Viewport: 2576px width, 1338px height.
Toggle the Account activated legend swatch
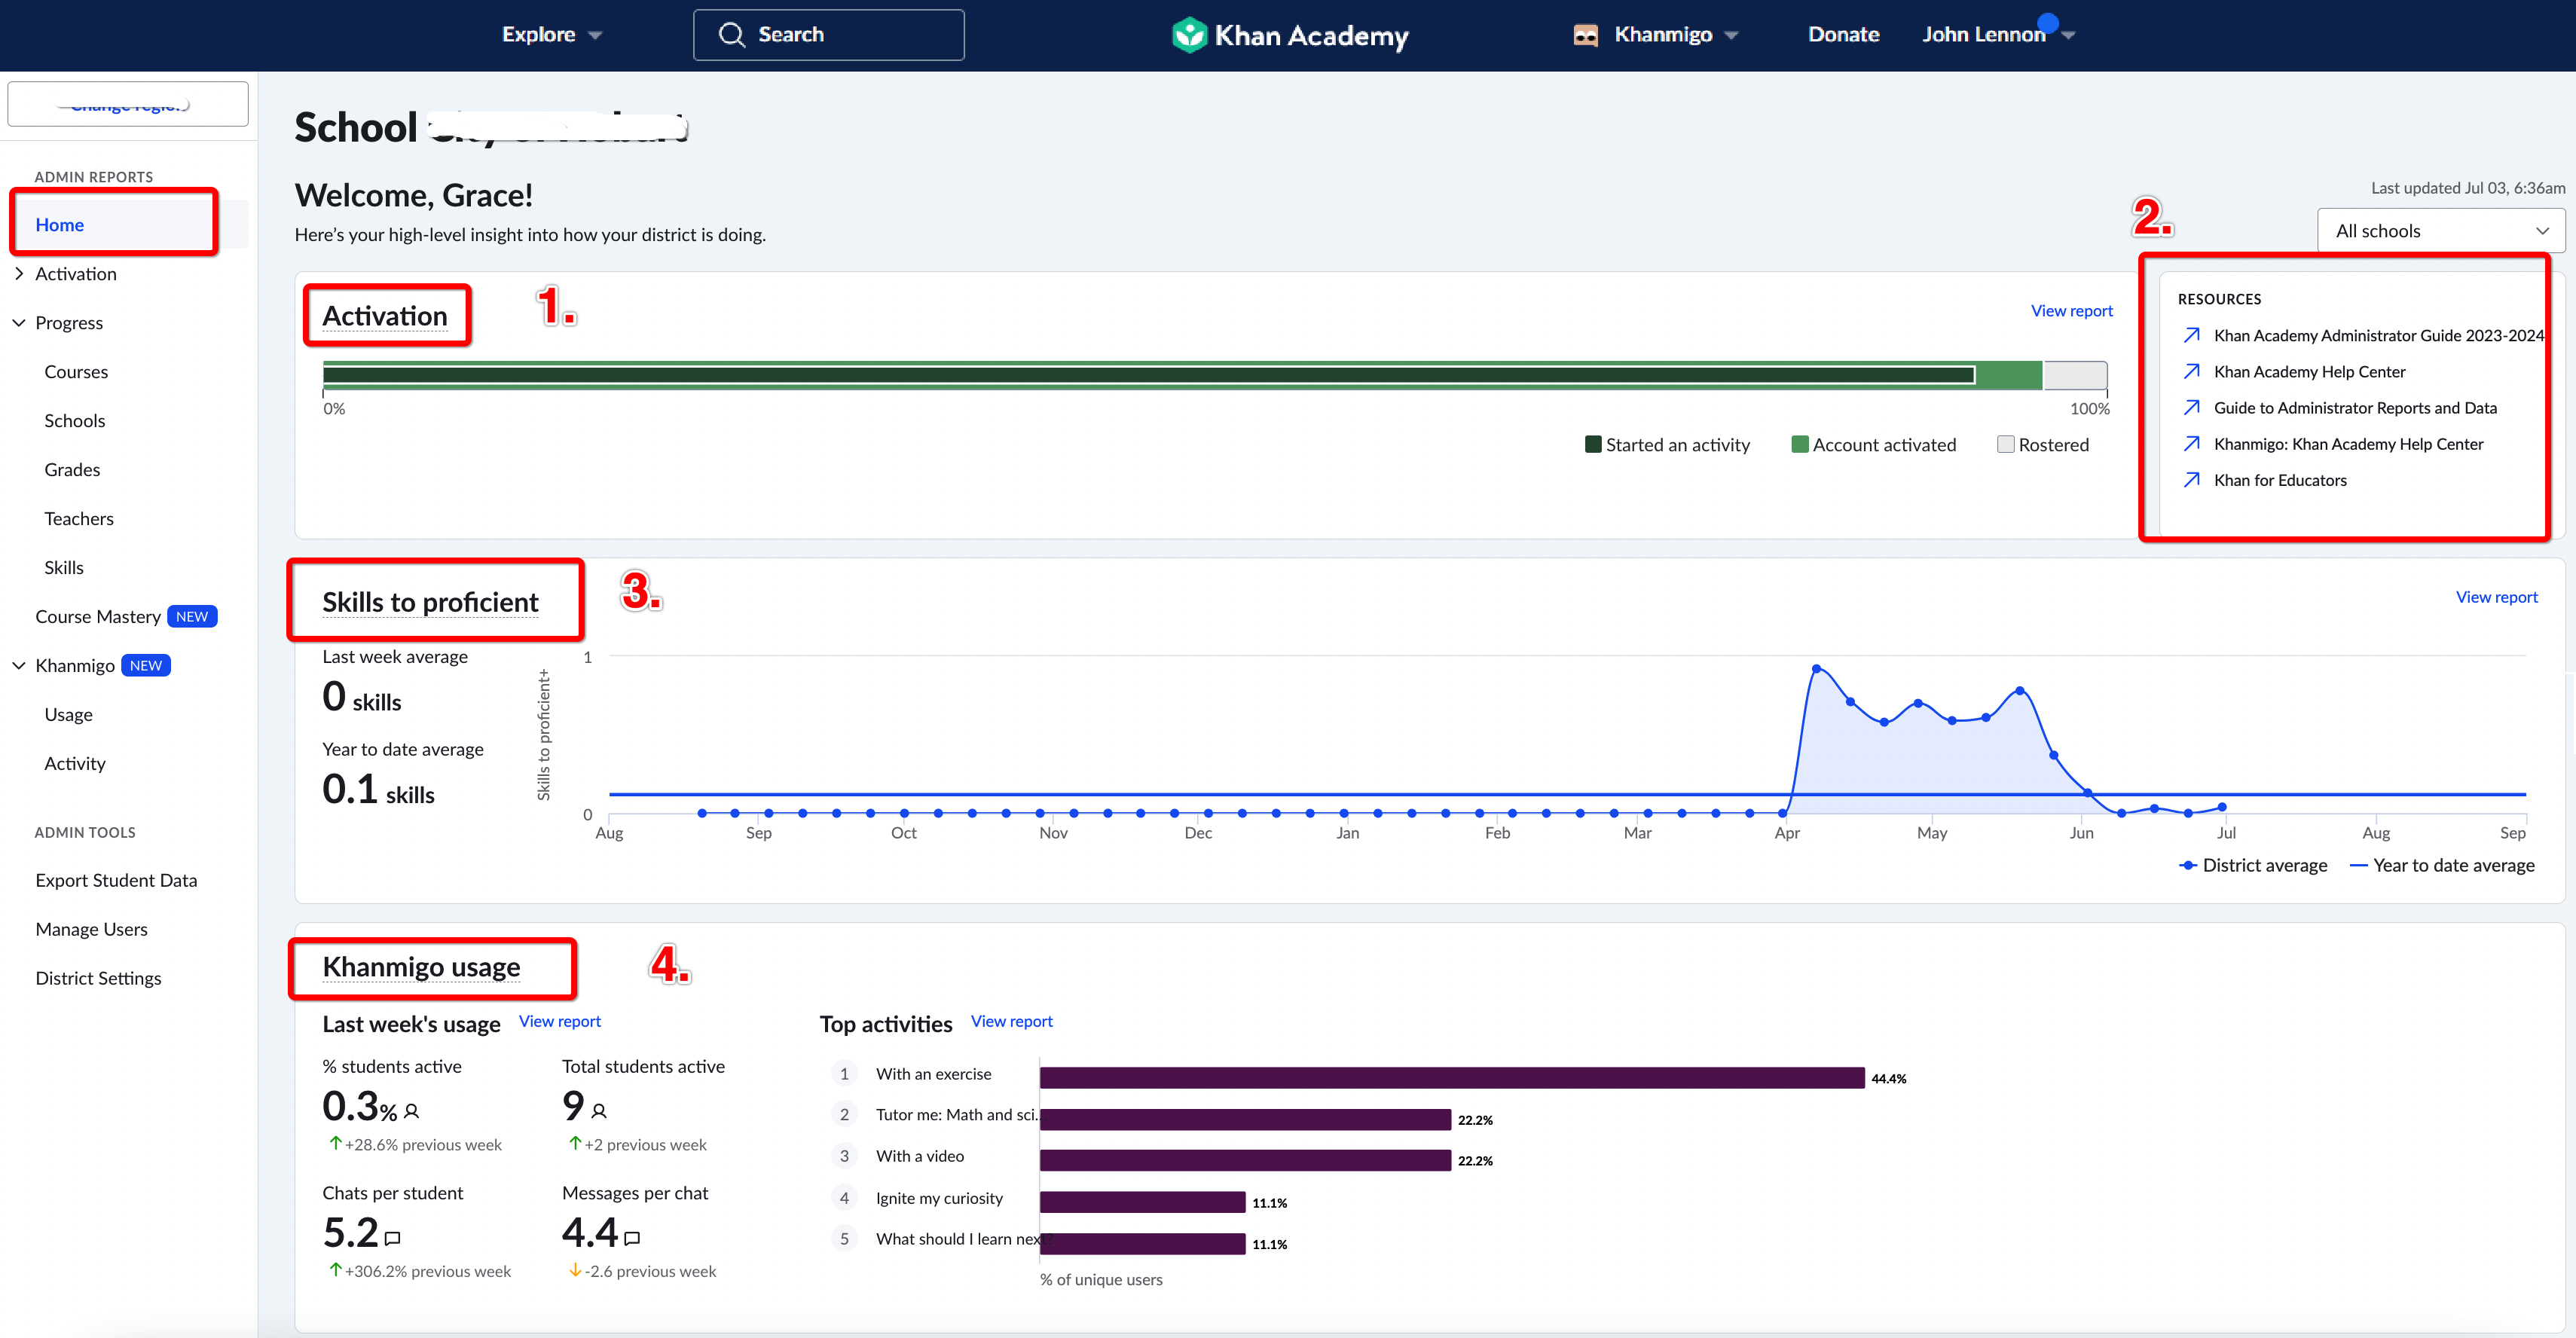tap(1800, 444)
